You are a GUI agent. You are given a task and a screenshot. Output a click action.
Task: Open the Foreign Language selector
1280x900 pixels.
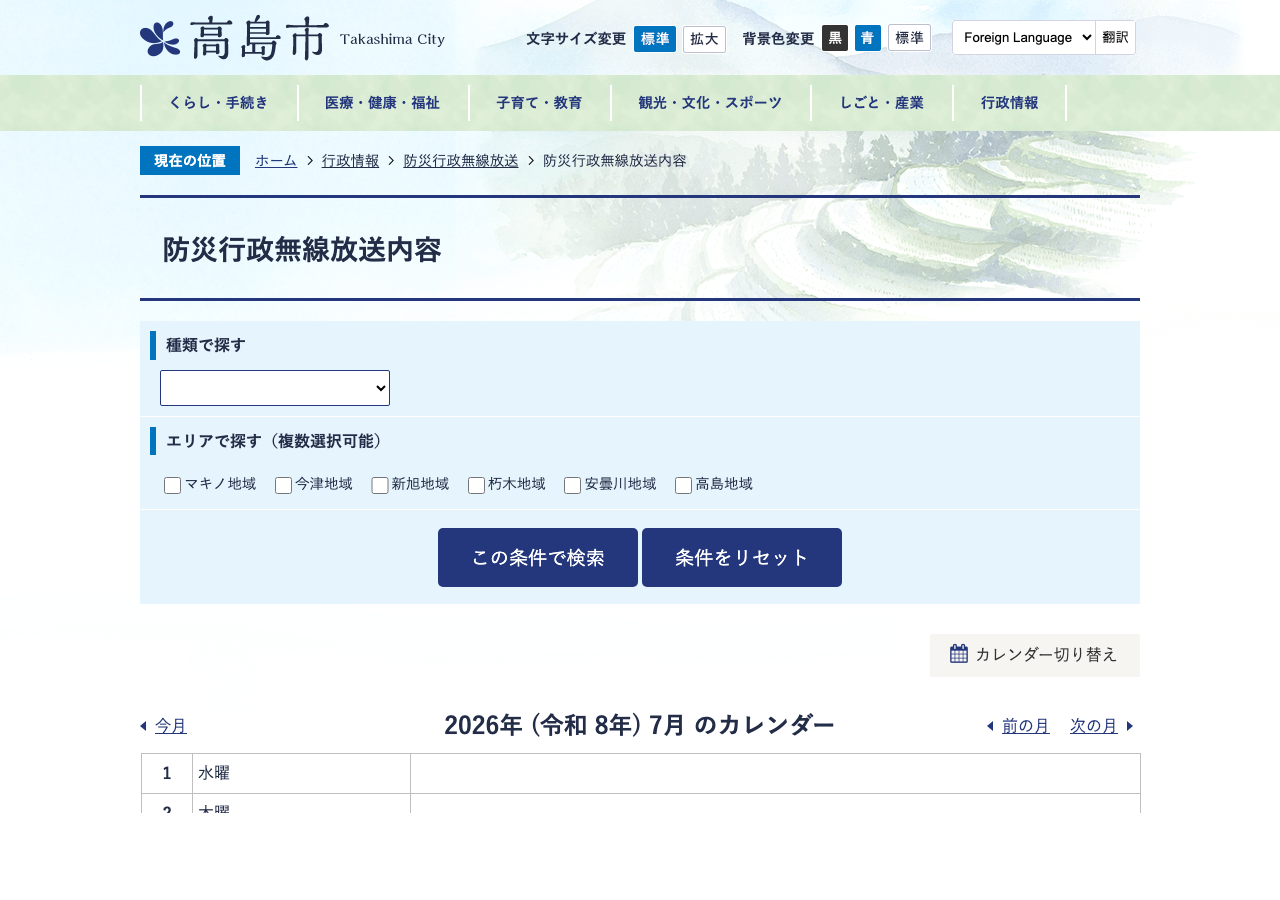point(1024,37)
